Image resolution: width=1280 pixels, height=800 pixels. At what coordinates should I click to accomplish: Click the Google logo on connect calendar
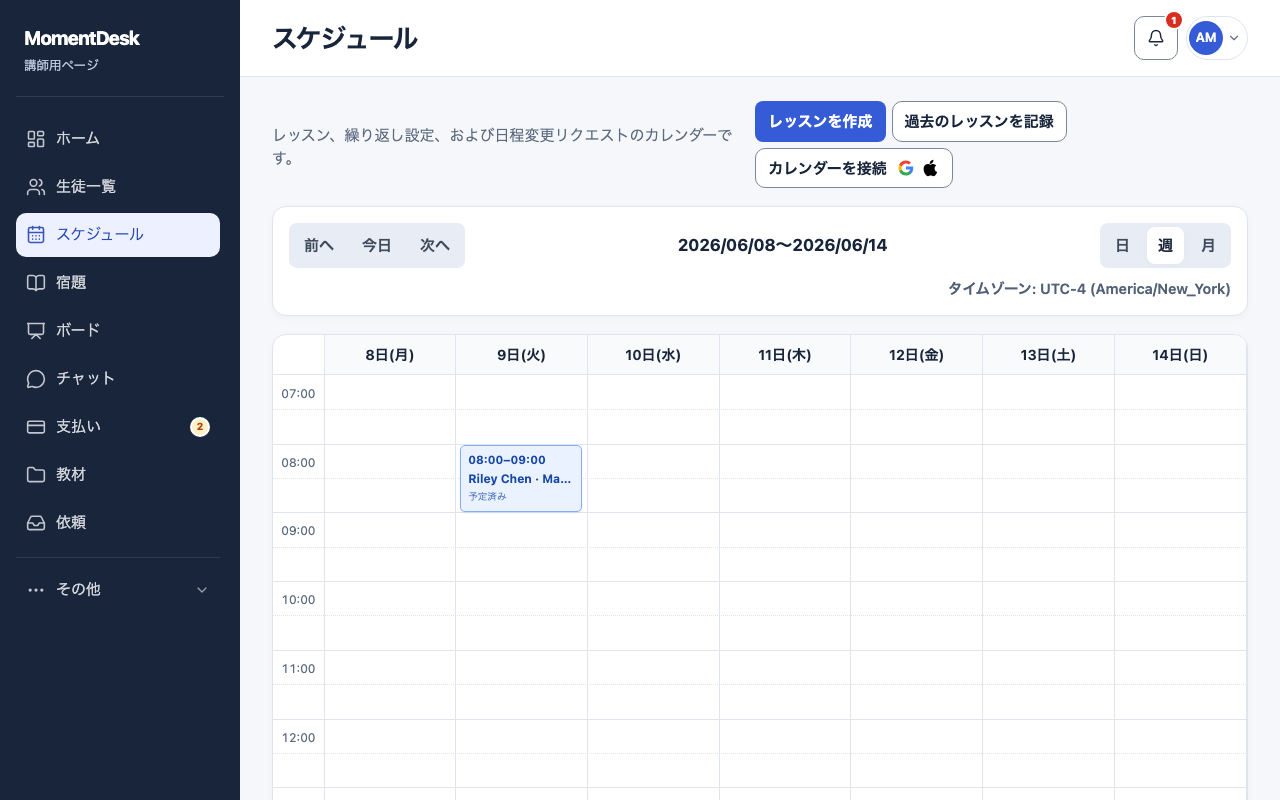point(906,168)
